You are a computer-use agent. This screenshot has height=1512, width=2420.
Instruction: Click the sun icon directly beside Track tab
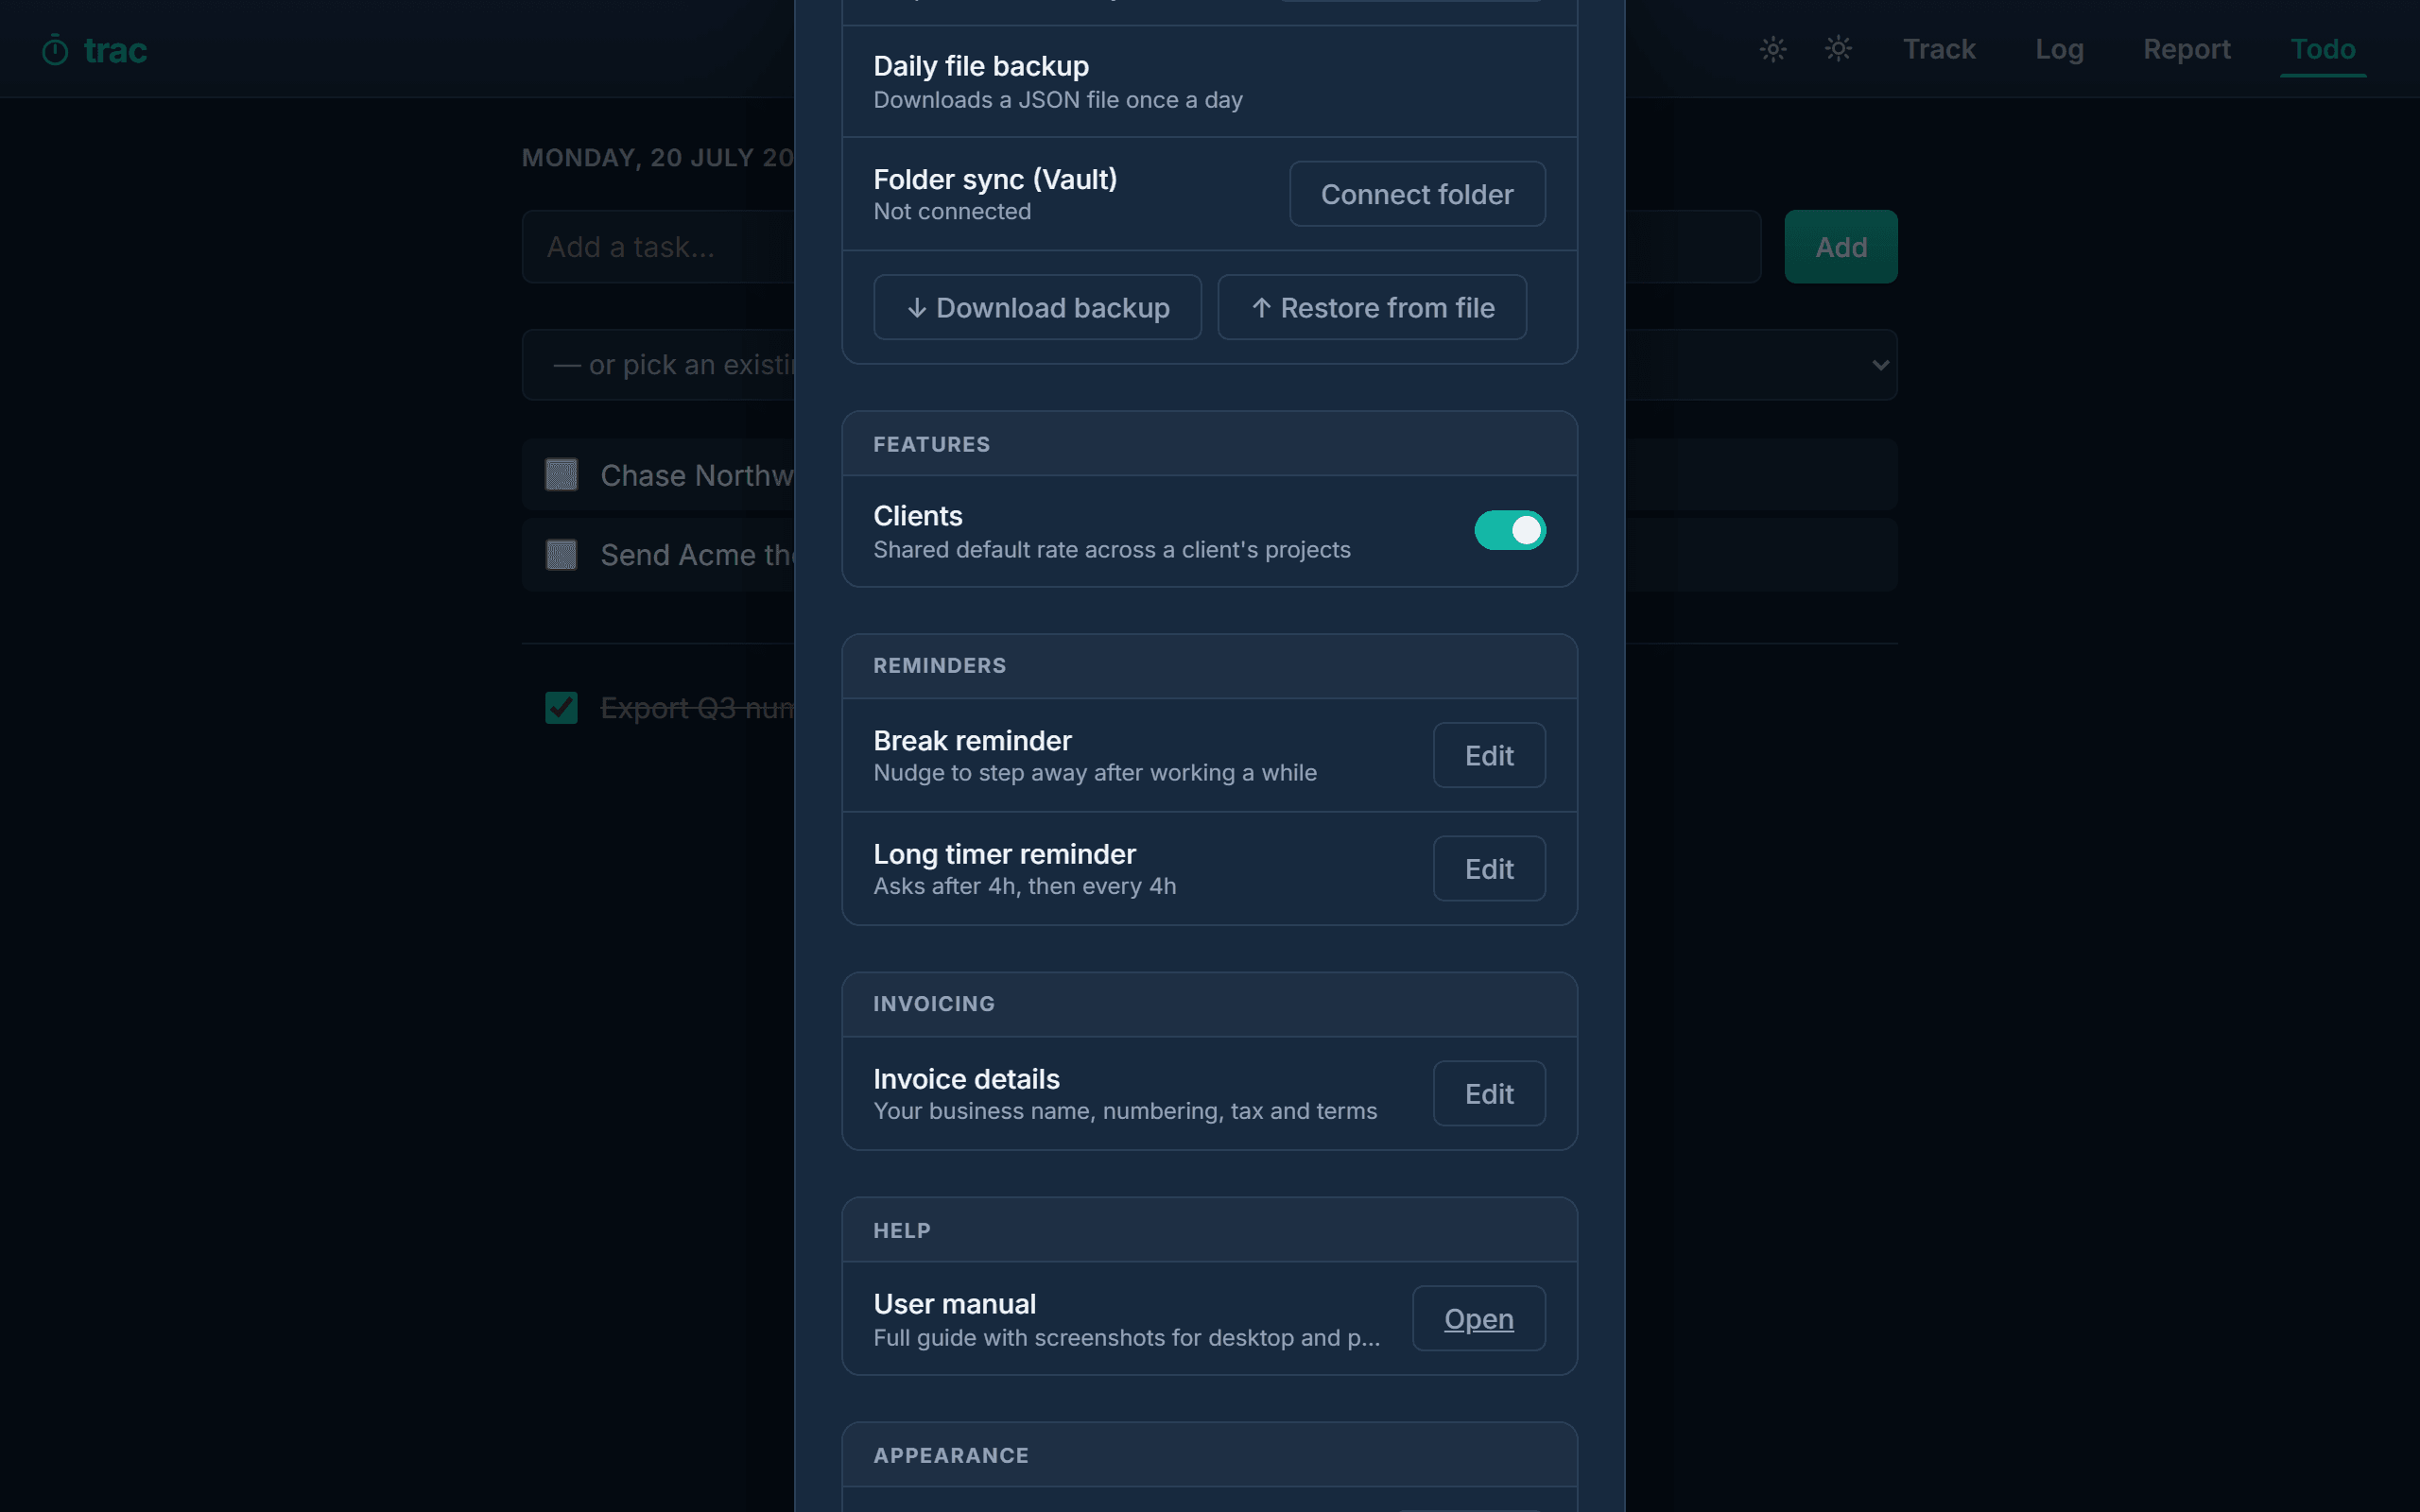pyautogui.click(x=1838, y=48)
